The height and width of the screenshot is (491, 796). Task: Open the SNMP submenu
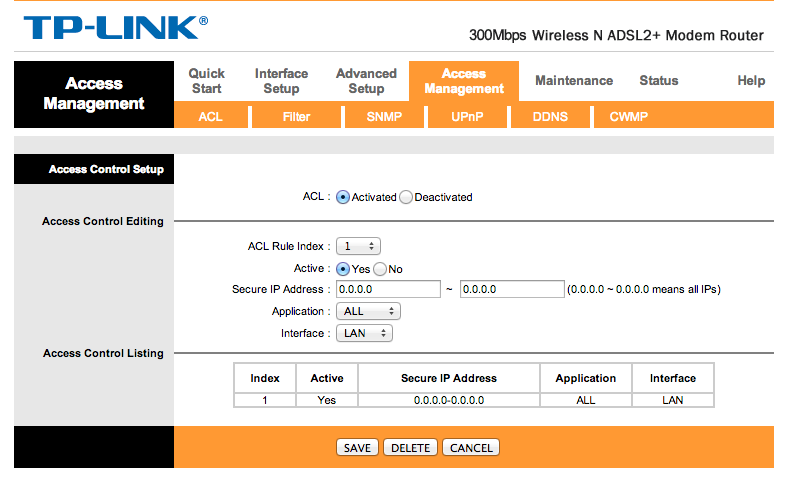(384, 117)
